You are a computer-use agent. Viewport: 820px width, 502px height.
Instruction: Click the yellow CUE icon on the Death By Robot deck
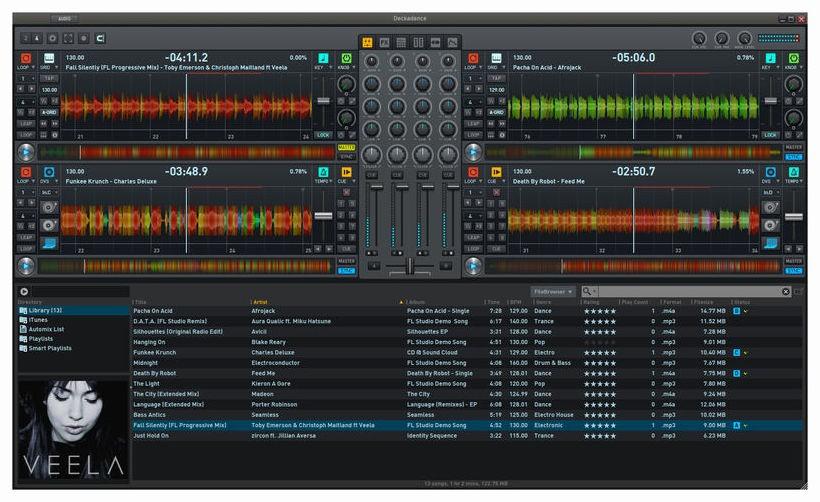(x=496, y=172)
